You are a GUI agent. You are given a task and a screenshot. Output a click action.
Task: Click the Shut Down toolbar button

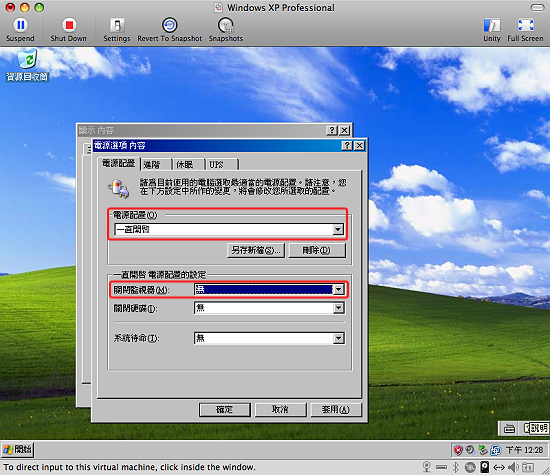69,30
